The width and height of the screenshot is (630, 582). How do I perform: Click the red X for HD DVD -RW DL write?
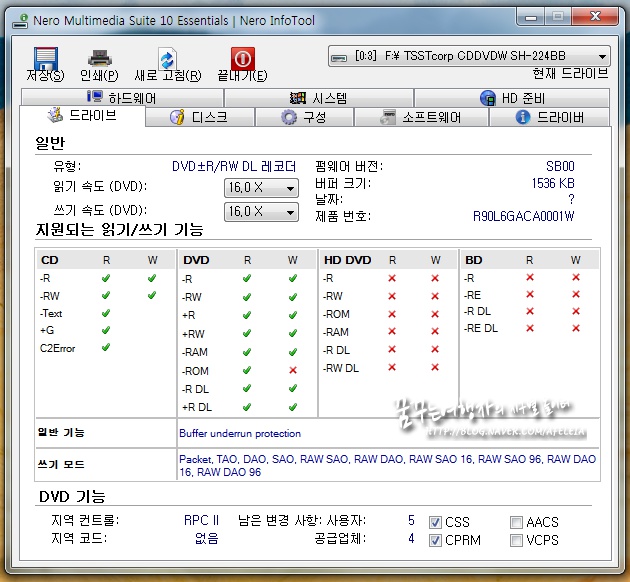[x=435, y=367]
